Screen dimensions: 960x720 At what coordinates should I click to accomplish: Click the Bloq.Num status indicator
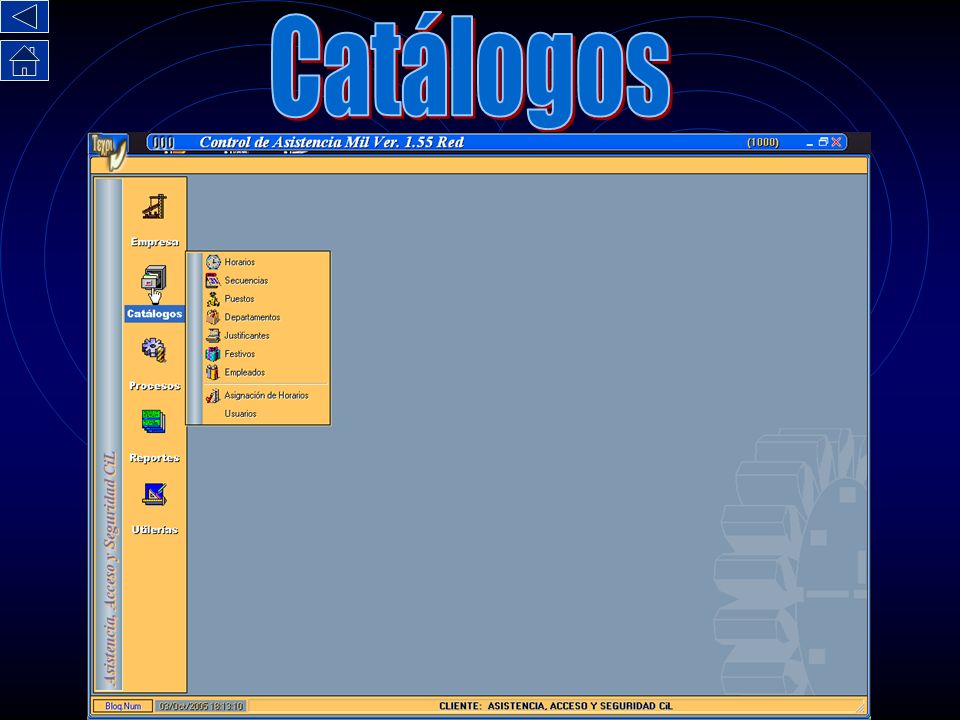(x=123, y=706)
